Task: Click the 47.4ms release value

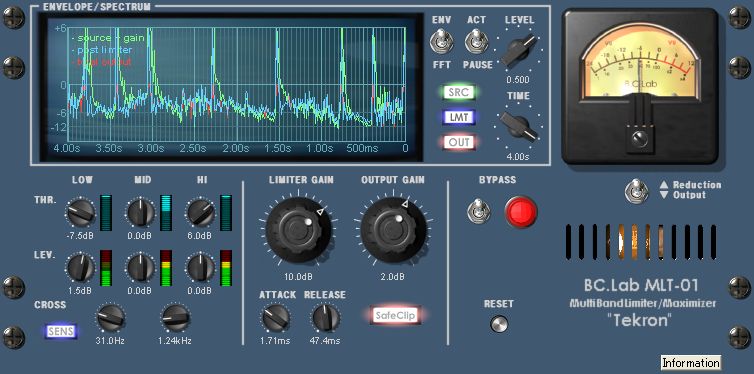Action: (x=325, y=341)
